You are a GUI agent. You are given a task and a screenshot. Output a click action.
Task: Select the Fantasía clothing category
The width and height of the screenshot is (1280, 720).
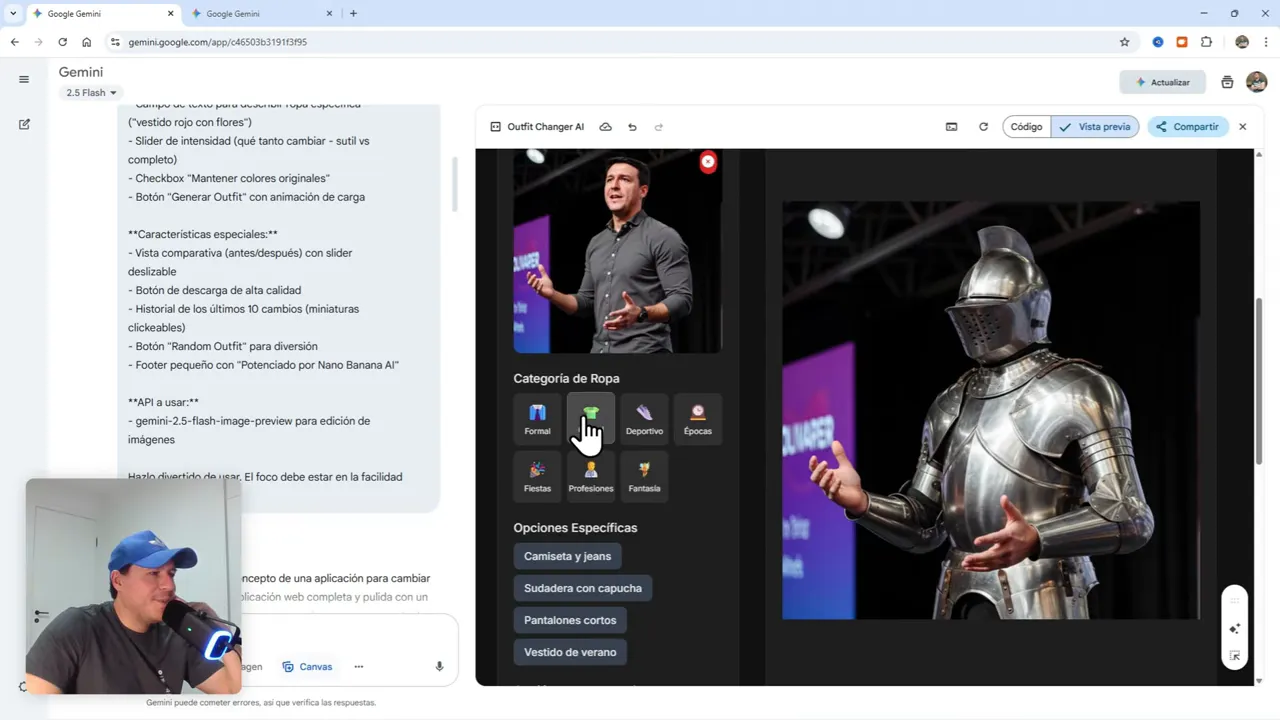click(644, 476)
